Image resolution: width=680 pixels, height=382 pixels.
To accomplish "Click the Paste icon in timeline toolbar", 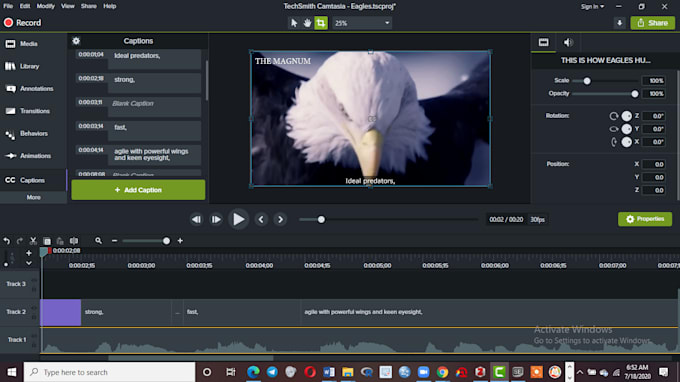I will click(x=60, y=241).
